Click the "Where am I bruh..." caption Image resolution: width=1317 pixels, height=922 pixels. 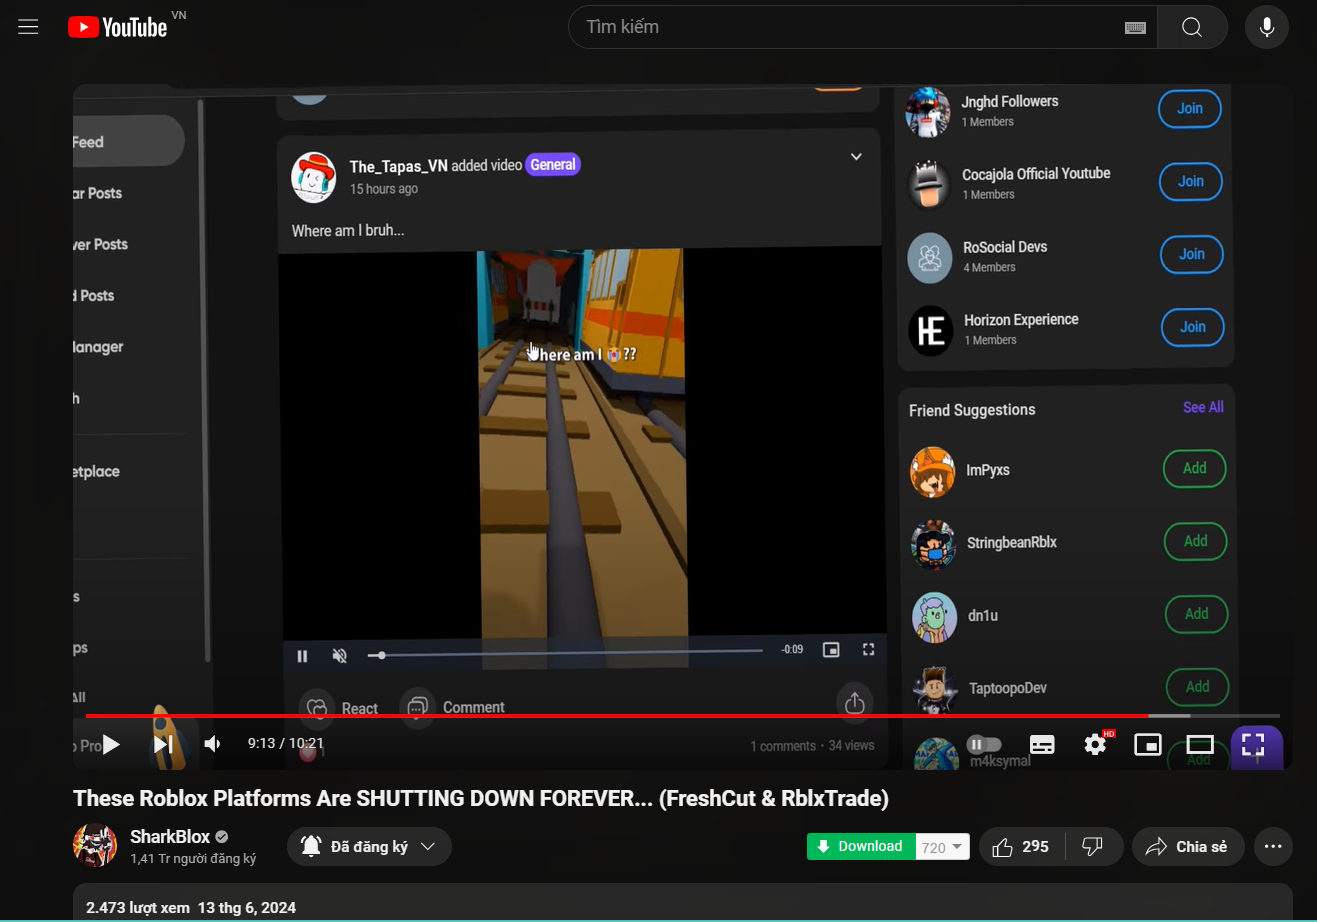pyautogui.click(x=348, y=231)
